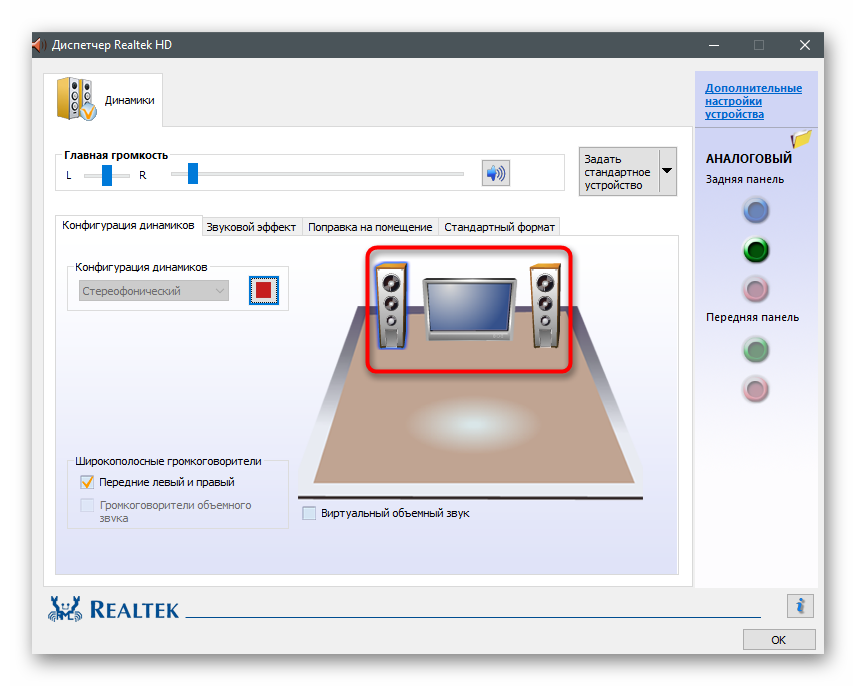Expand Задать стандартное устройство dropdown arrow
The height and width of the screenshot is (686, 856).
666,172
